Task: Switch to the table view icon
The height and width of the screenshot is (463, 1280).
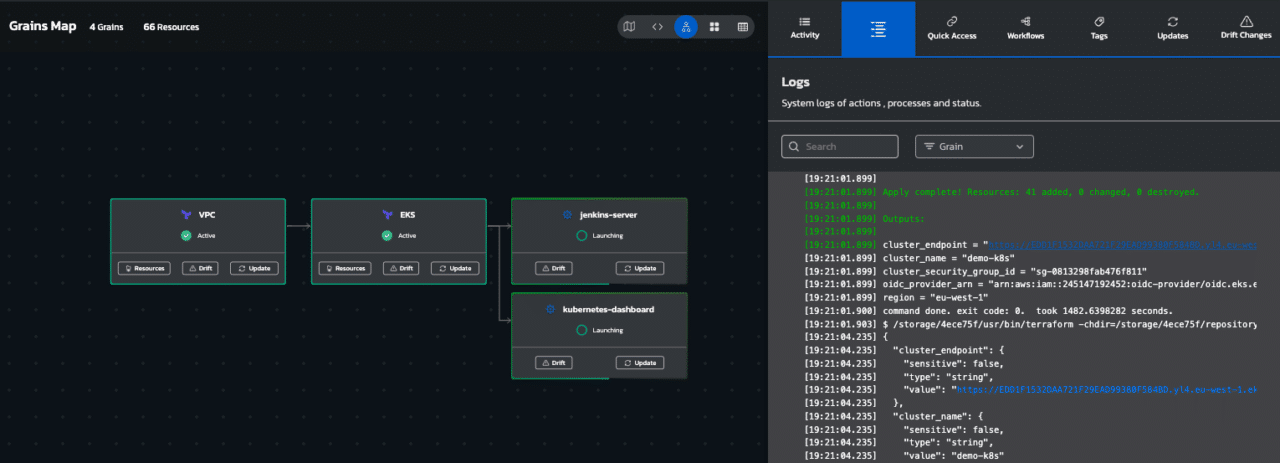Action: tap(743, 27)
